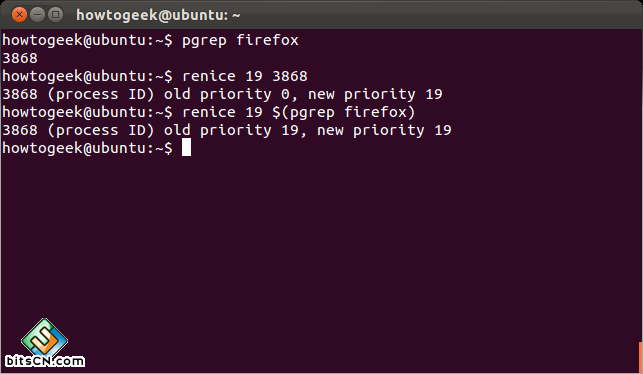The image size is (643, 374).
Task: Click the empty dark terminal area below the prompt
Action: (x=322, y=246)
